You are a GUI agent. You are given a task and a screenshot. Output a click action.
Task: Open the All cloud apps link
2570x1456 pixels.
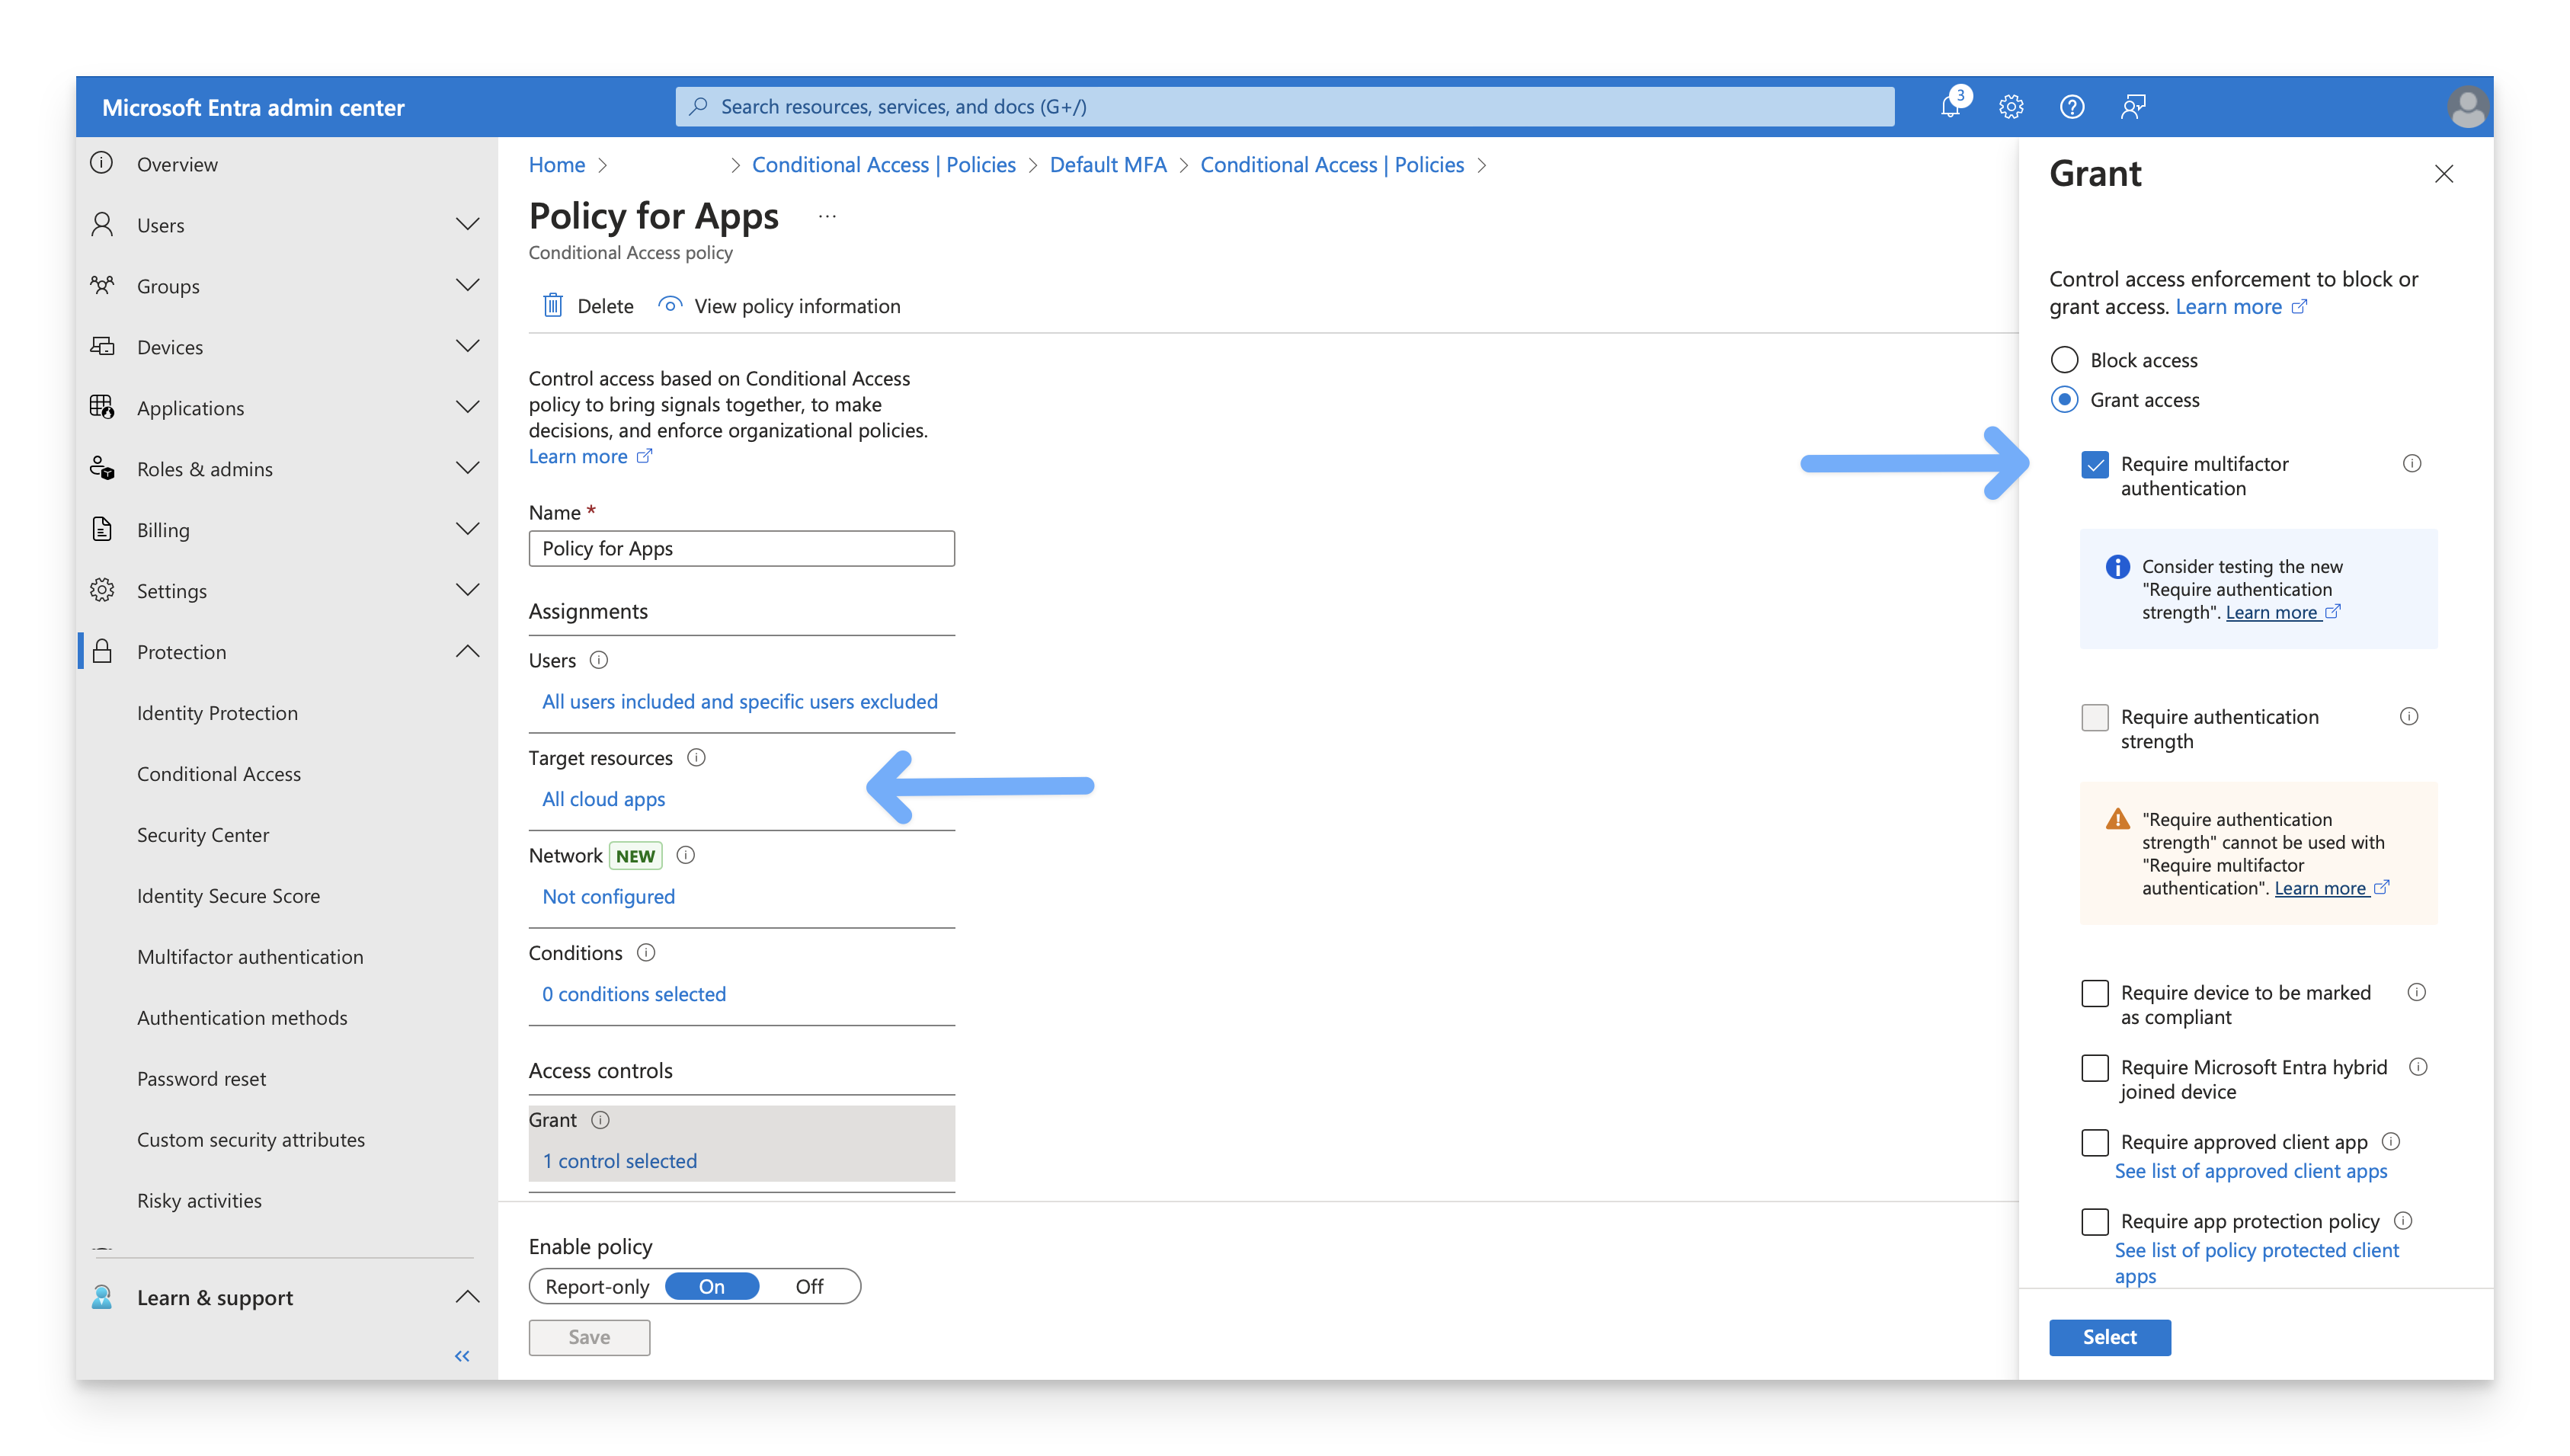point(604,799)
